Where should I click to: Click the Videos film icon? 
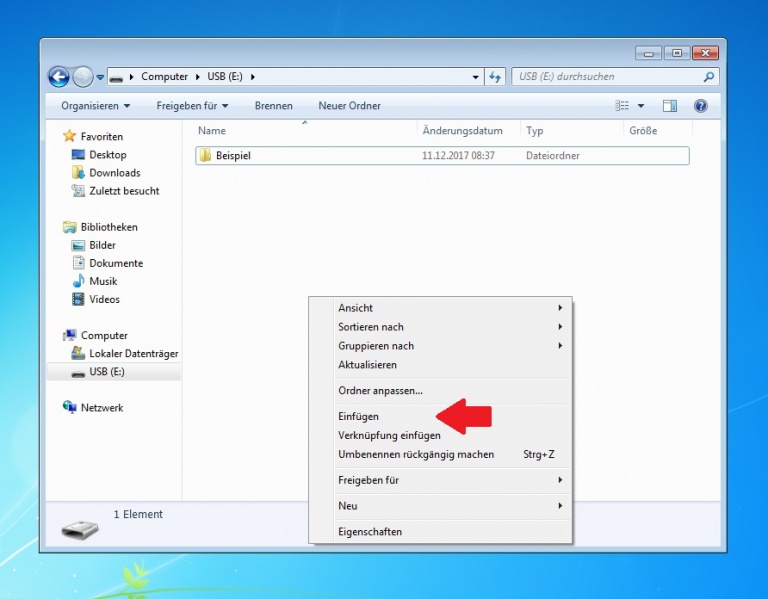[78, 299]
